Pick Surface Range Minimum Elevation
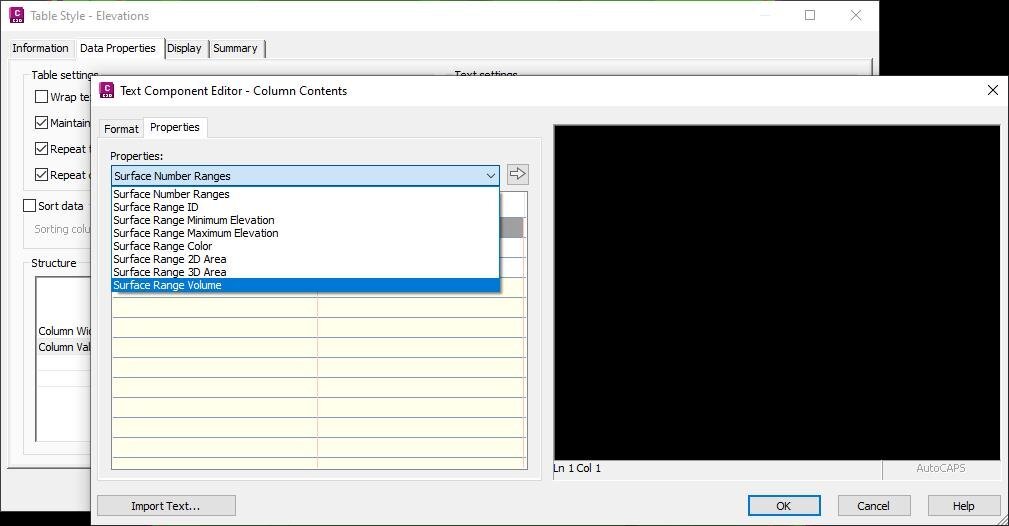 (305, 220)
